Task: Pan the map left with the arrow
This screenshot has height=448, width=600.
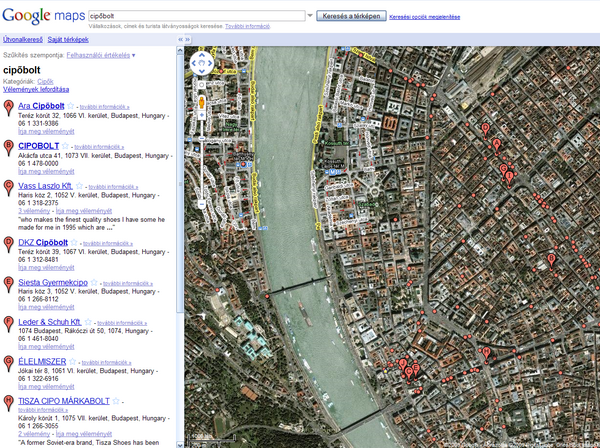Action: [194, 63]
